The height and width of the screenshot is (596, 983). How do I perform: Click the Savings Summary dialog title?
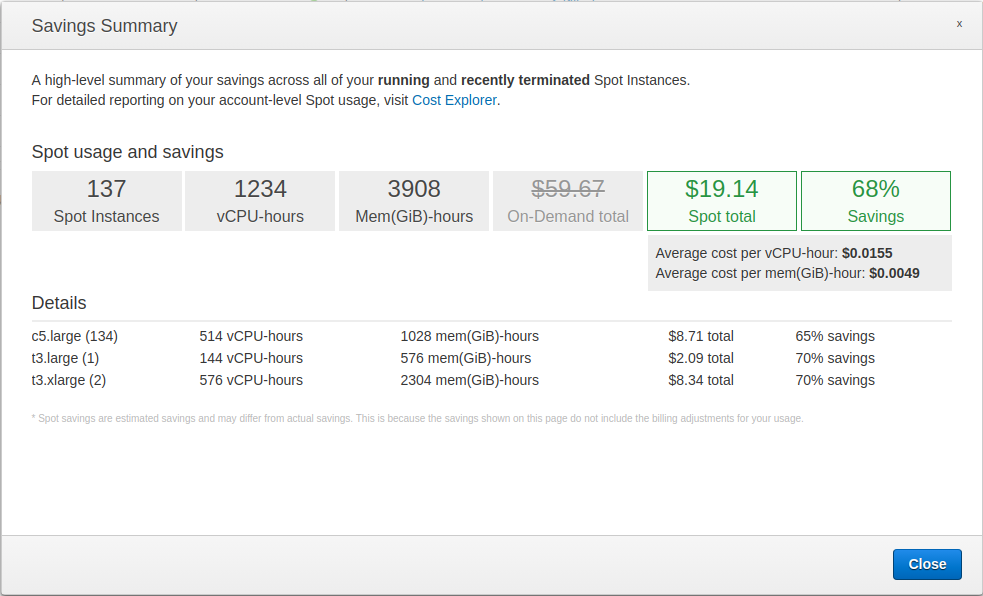click(x=104, y=26)
